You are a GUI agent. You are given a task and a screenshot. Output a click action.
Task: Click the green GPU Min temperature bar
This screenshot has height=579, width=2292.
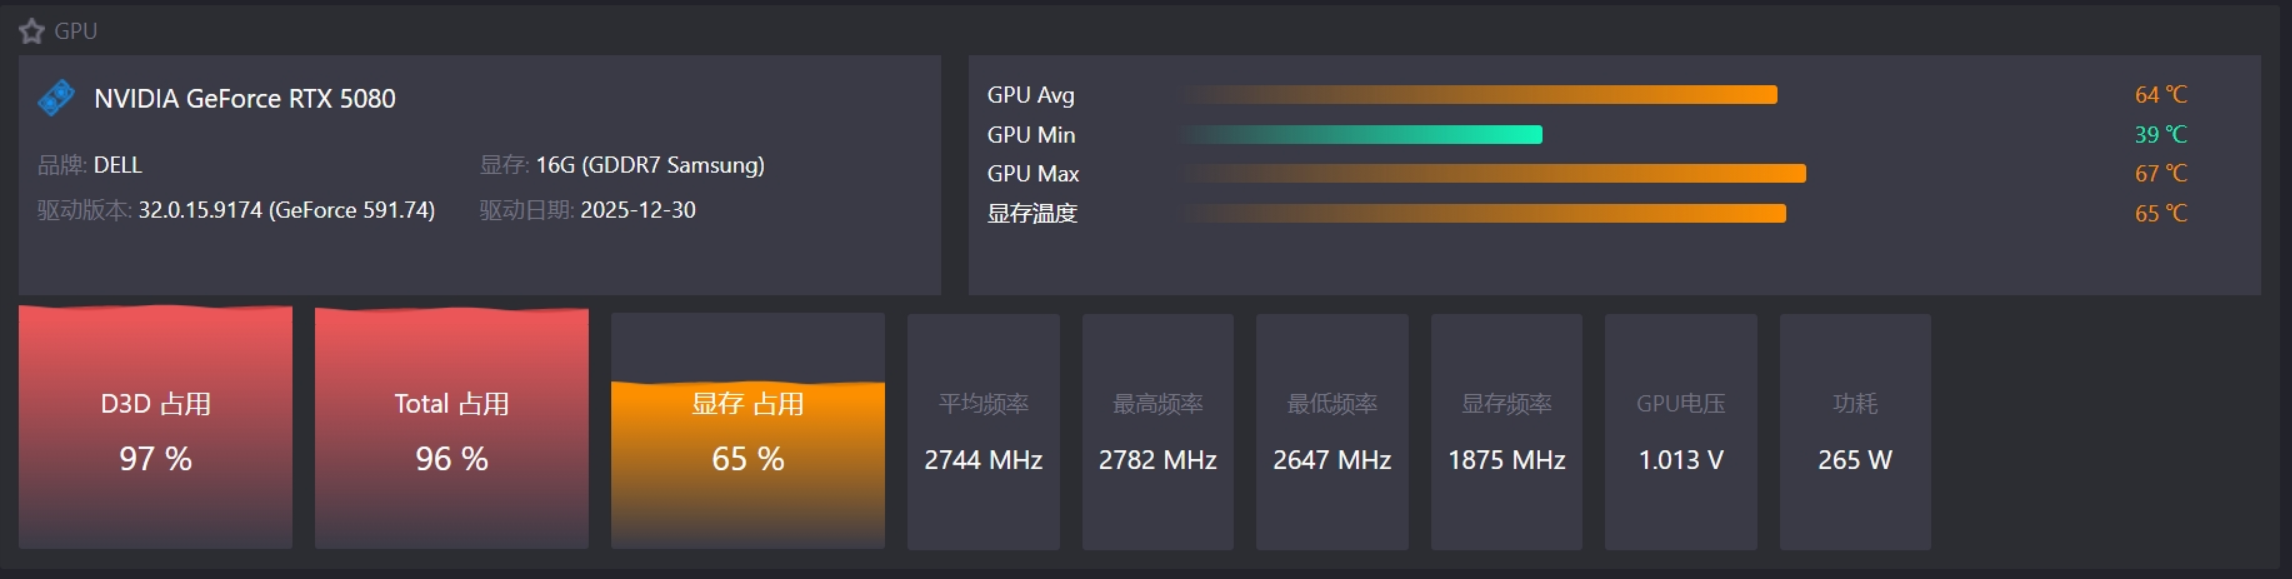click(1362, 135)
